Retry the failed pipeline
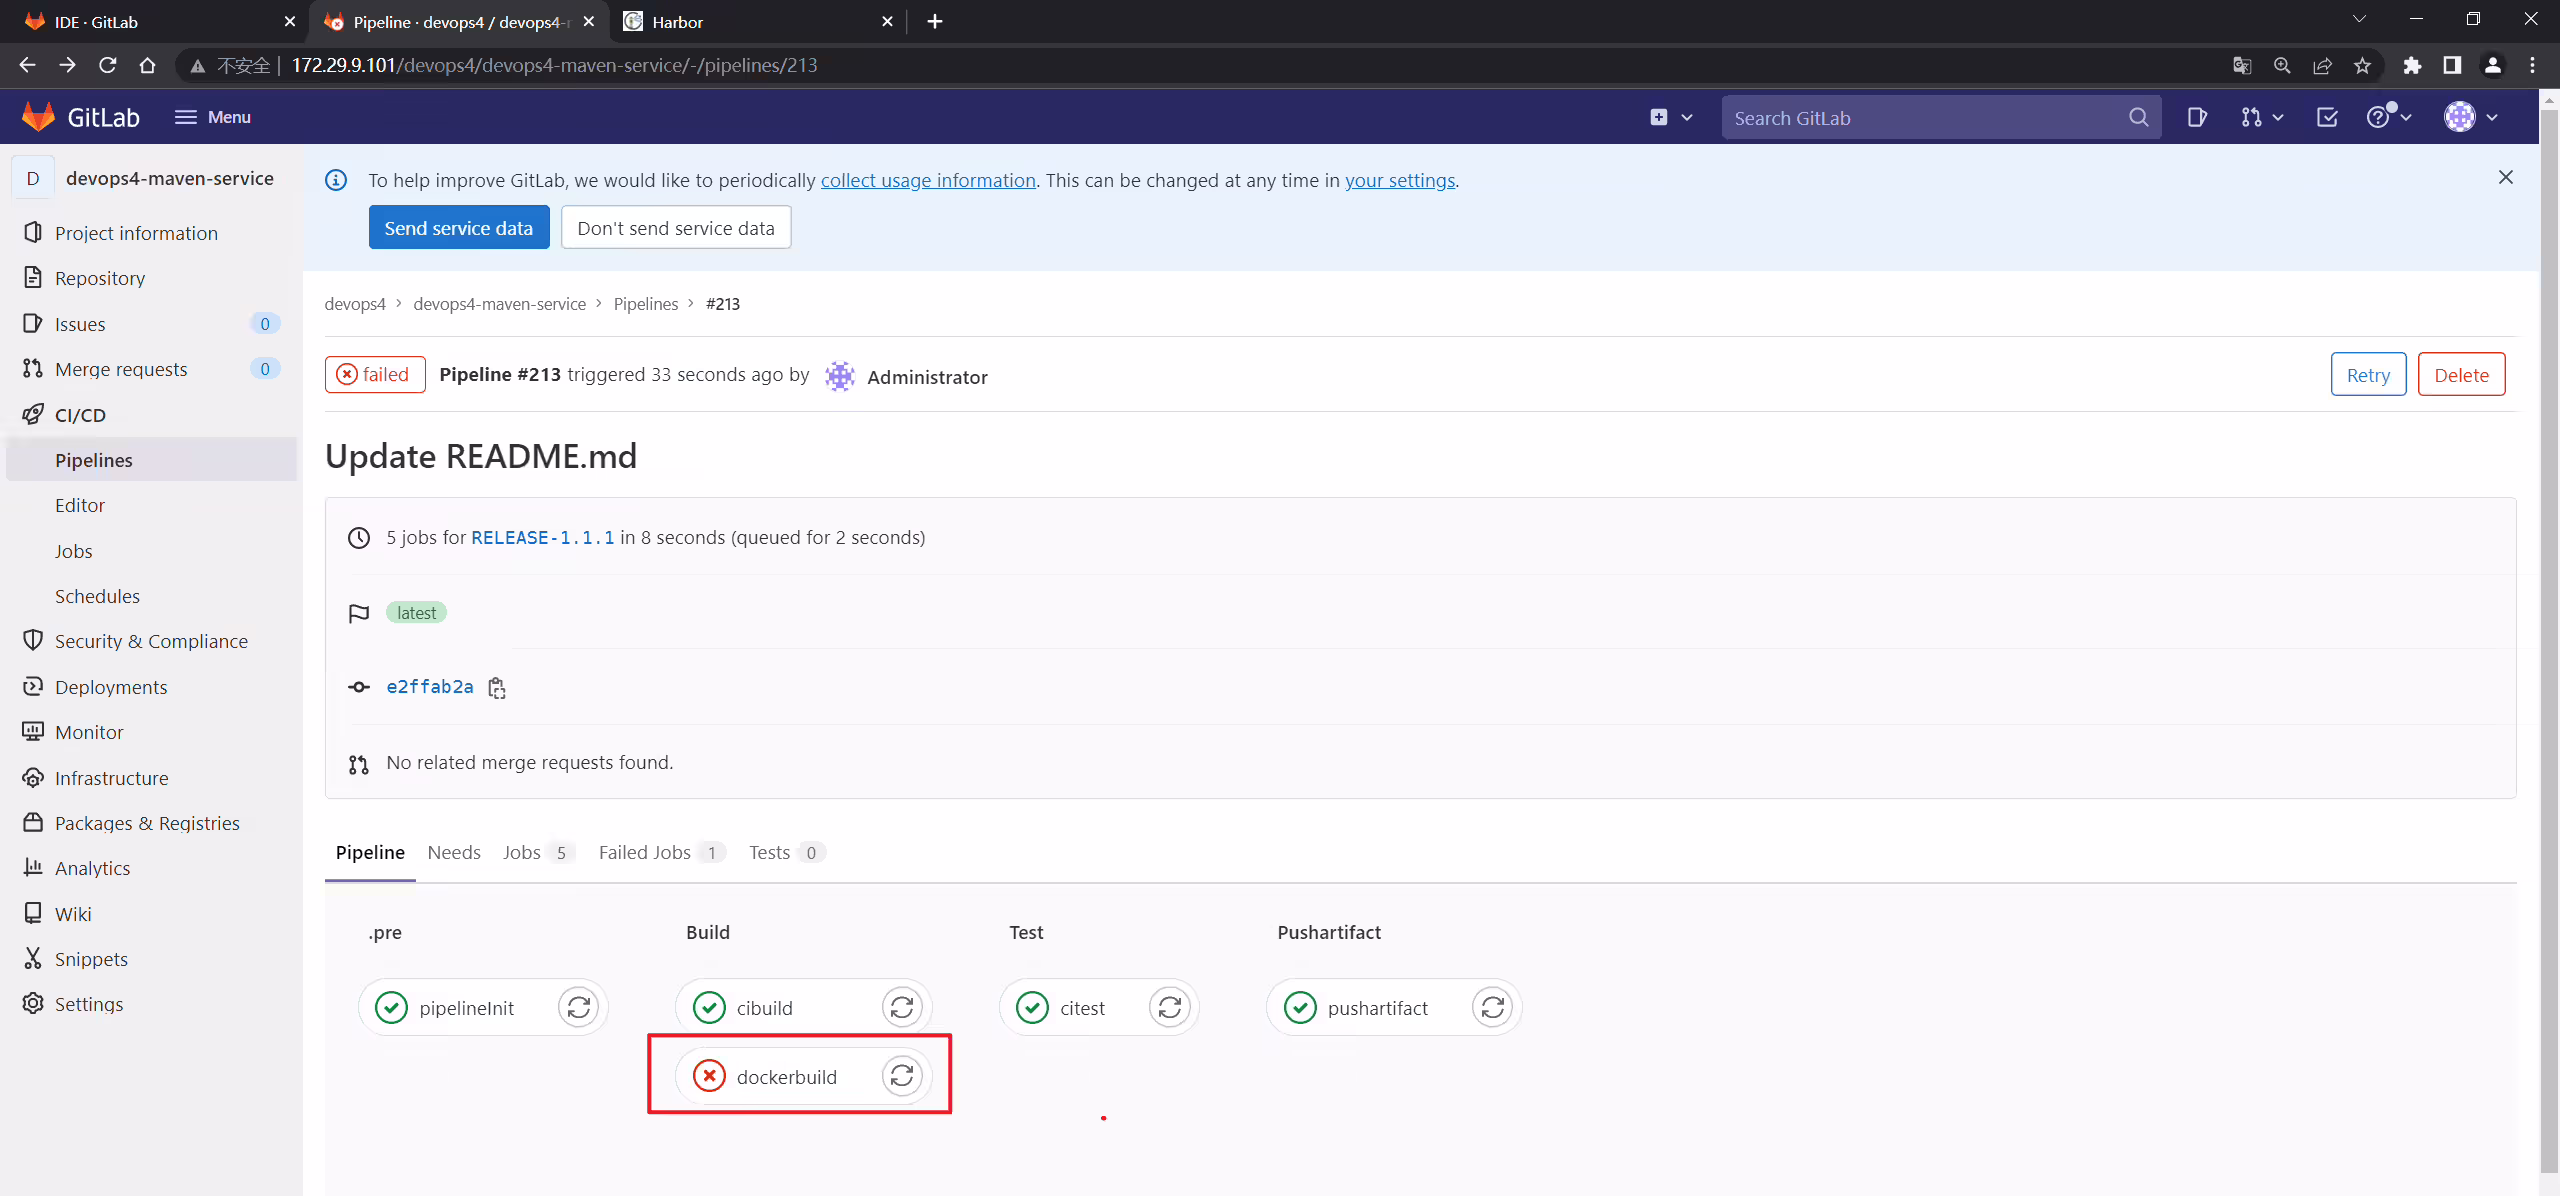 (x=2368, y=374)
